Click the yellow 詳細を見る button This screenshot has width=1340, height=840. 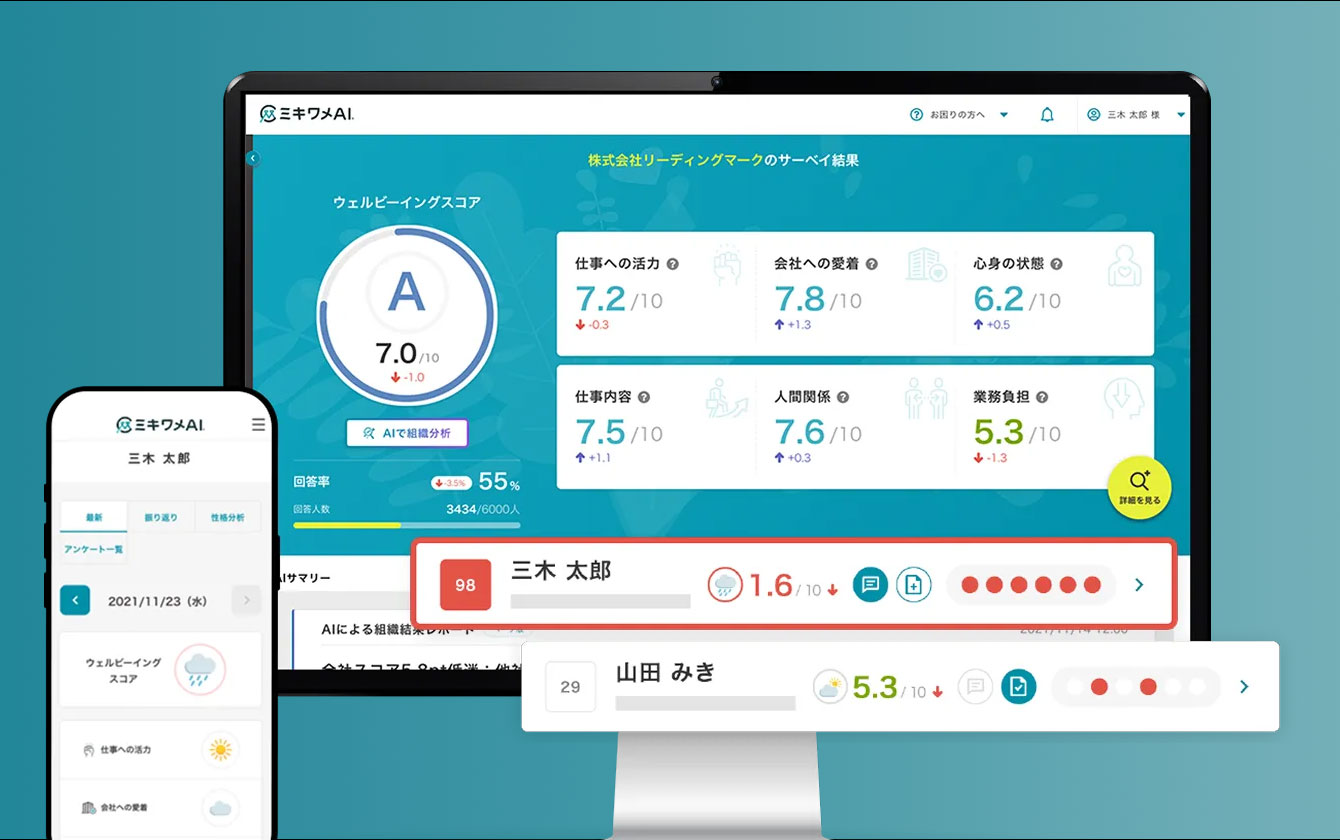click(x=1140, y=488)
